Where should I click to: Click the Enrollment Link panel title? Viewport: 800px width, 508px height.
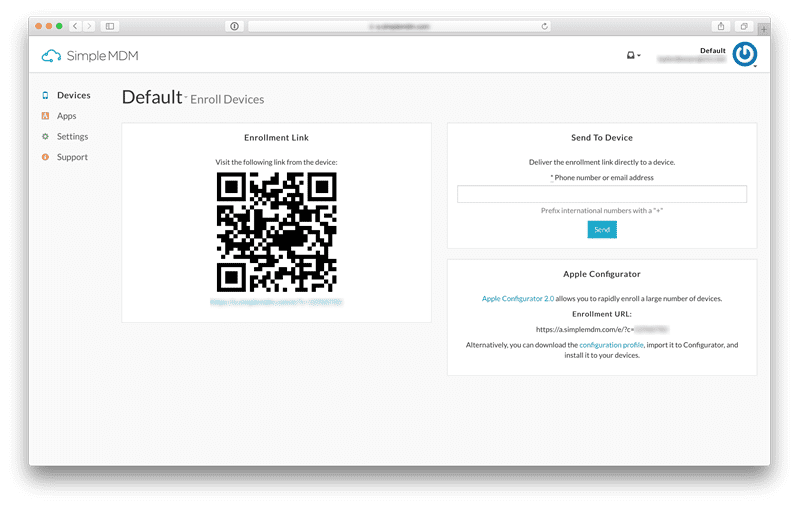[277, 138]
